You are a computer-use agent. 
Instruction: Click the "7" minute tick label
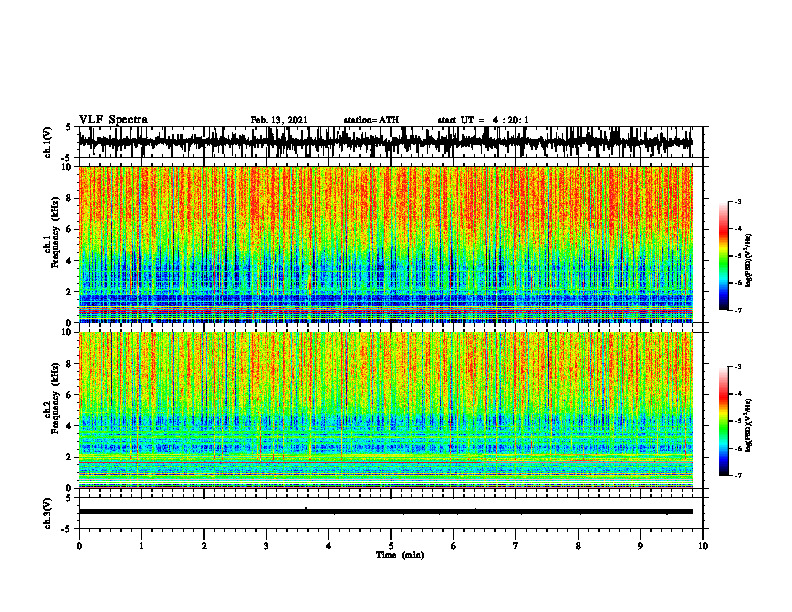point(516,546)
